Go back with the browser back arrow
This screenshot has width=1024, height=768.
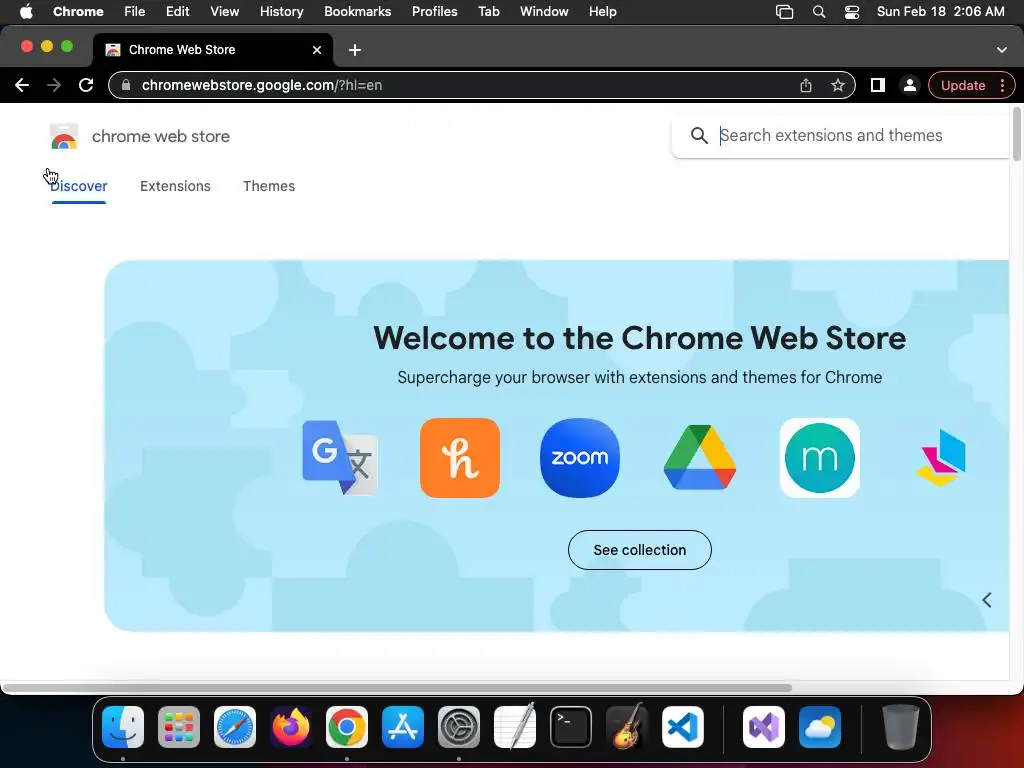tap(22, 85)
